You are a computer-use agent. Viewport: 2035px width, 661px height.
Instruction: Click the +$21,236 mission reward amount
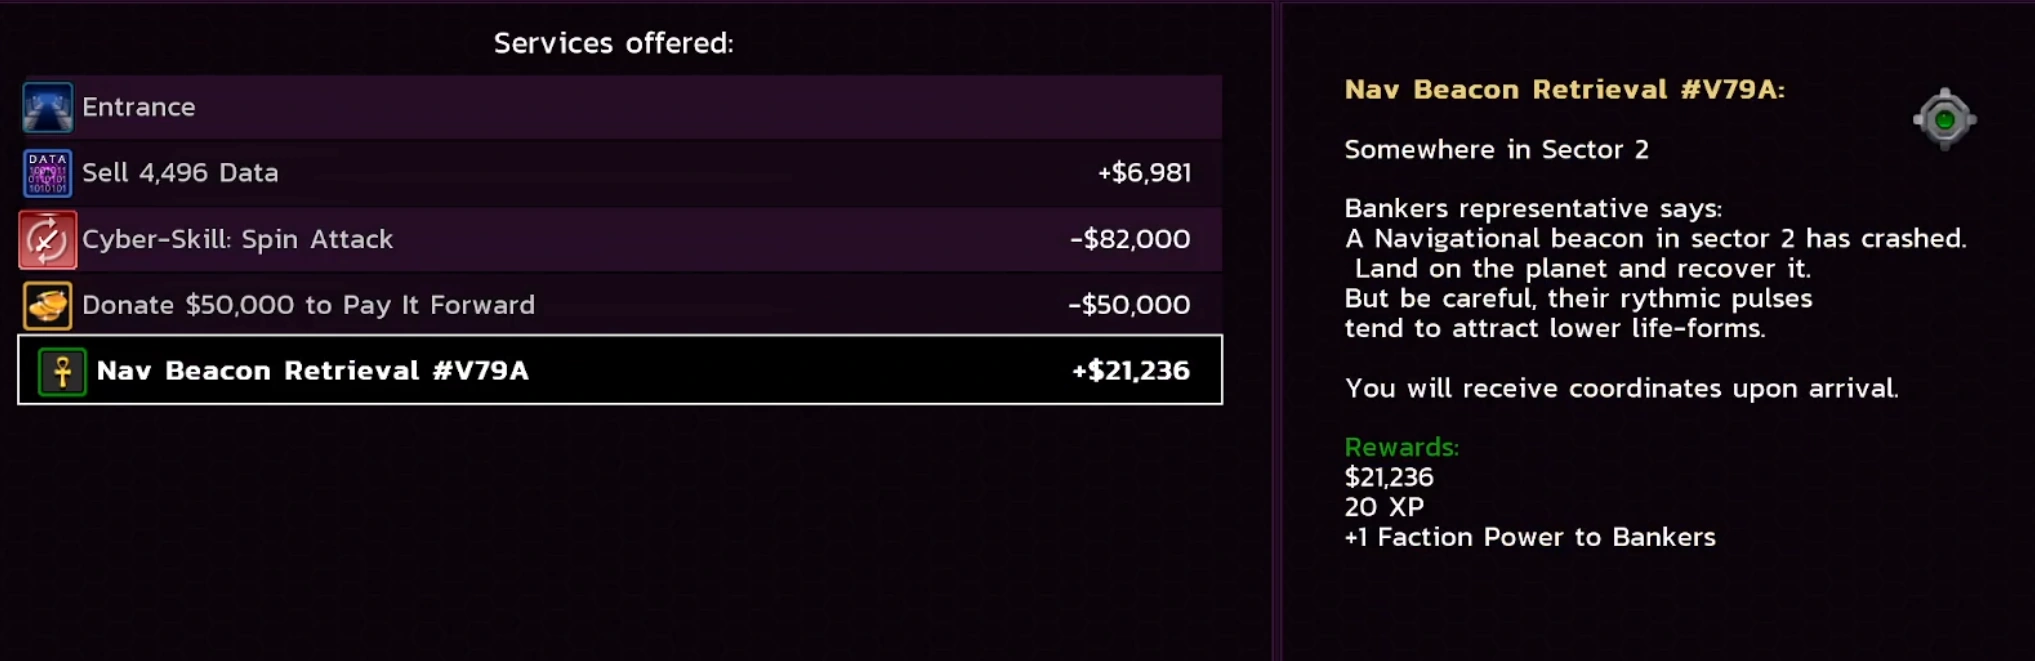1131,371
